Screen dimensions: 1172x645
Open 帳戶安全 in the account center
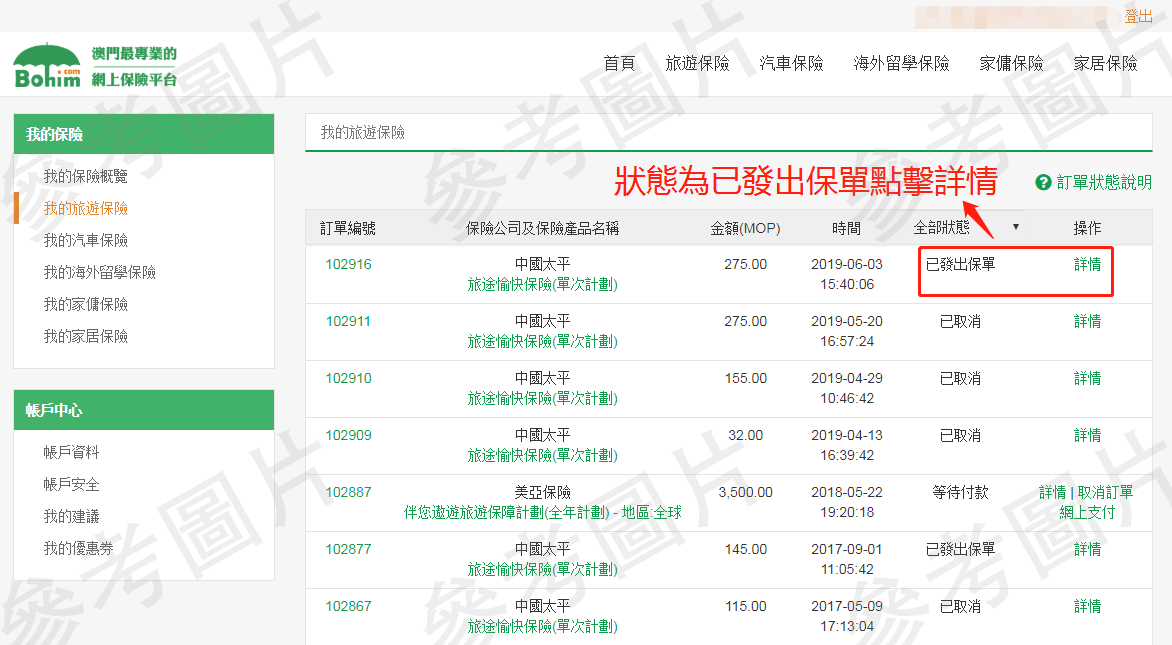click(x=71, y=484)
